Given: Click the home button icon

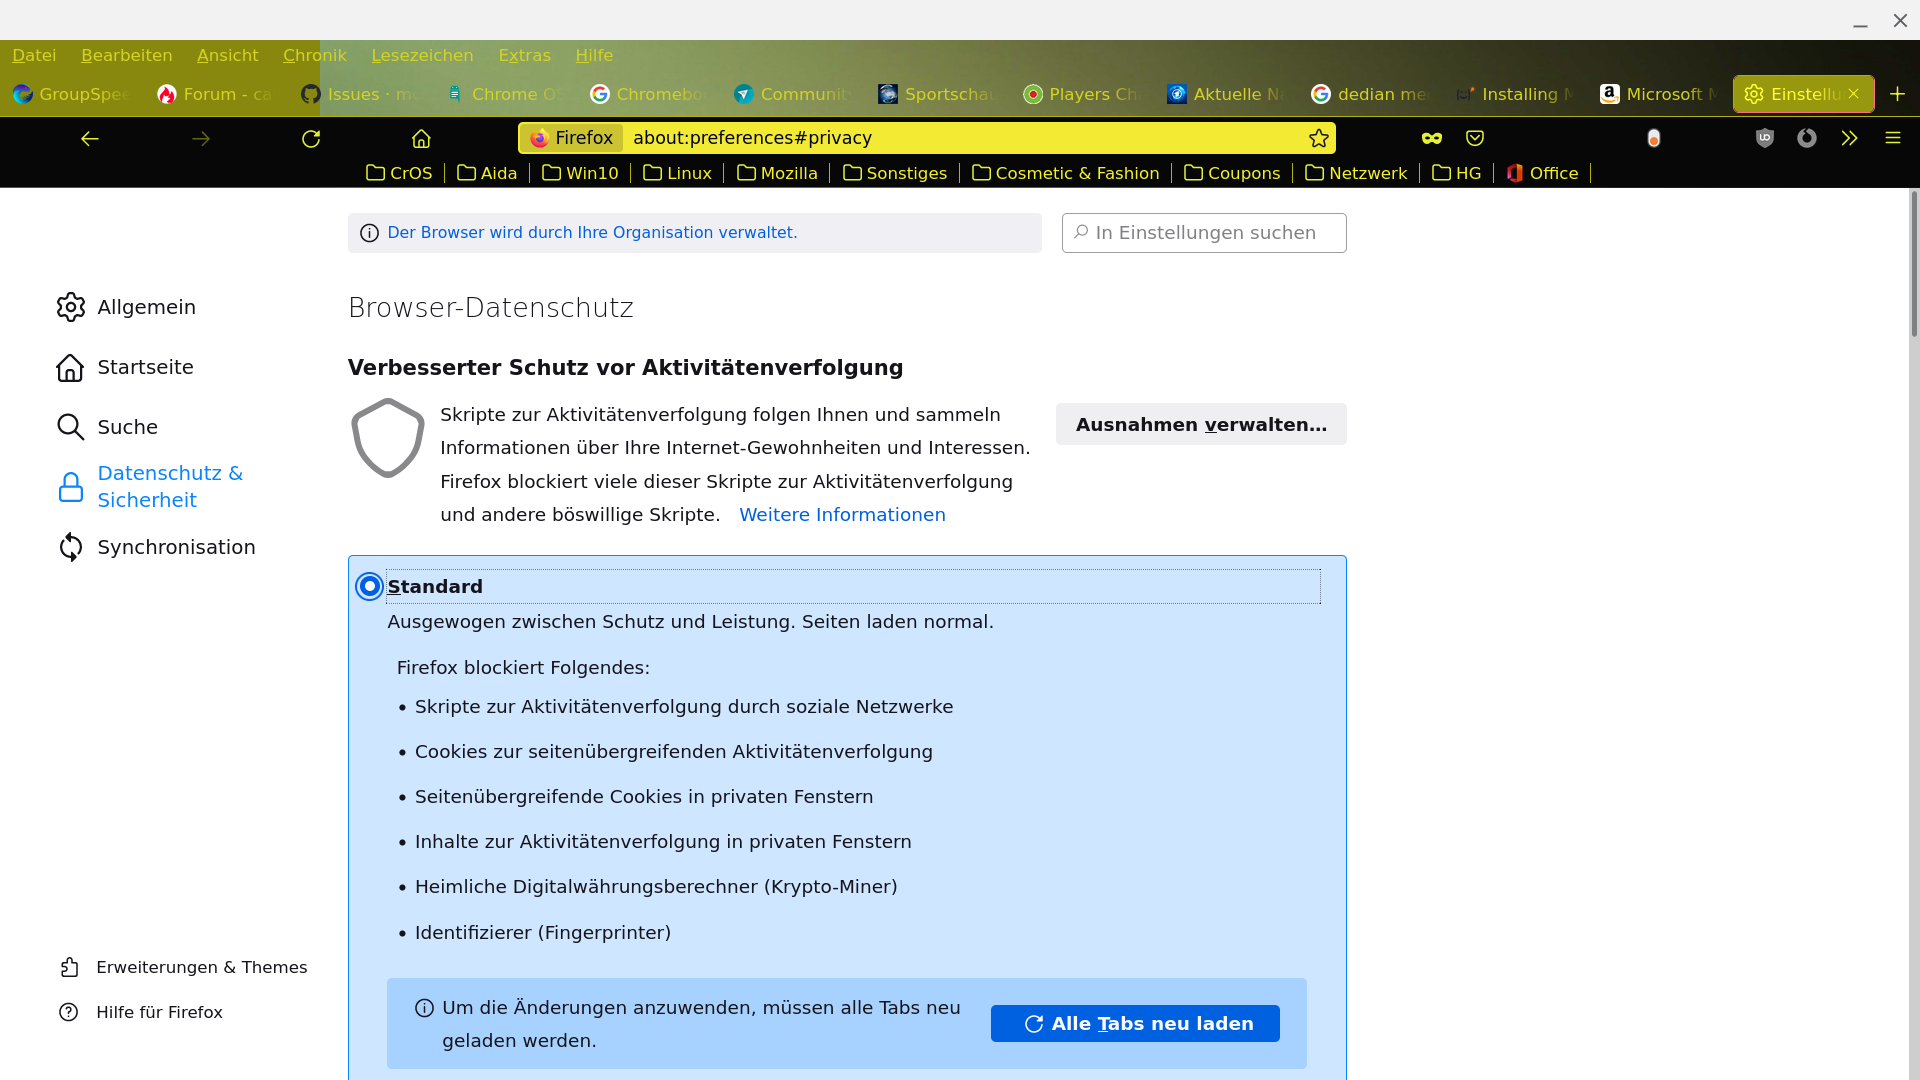Looking at the screenshot, I should click(421, 139).
